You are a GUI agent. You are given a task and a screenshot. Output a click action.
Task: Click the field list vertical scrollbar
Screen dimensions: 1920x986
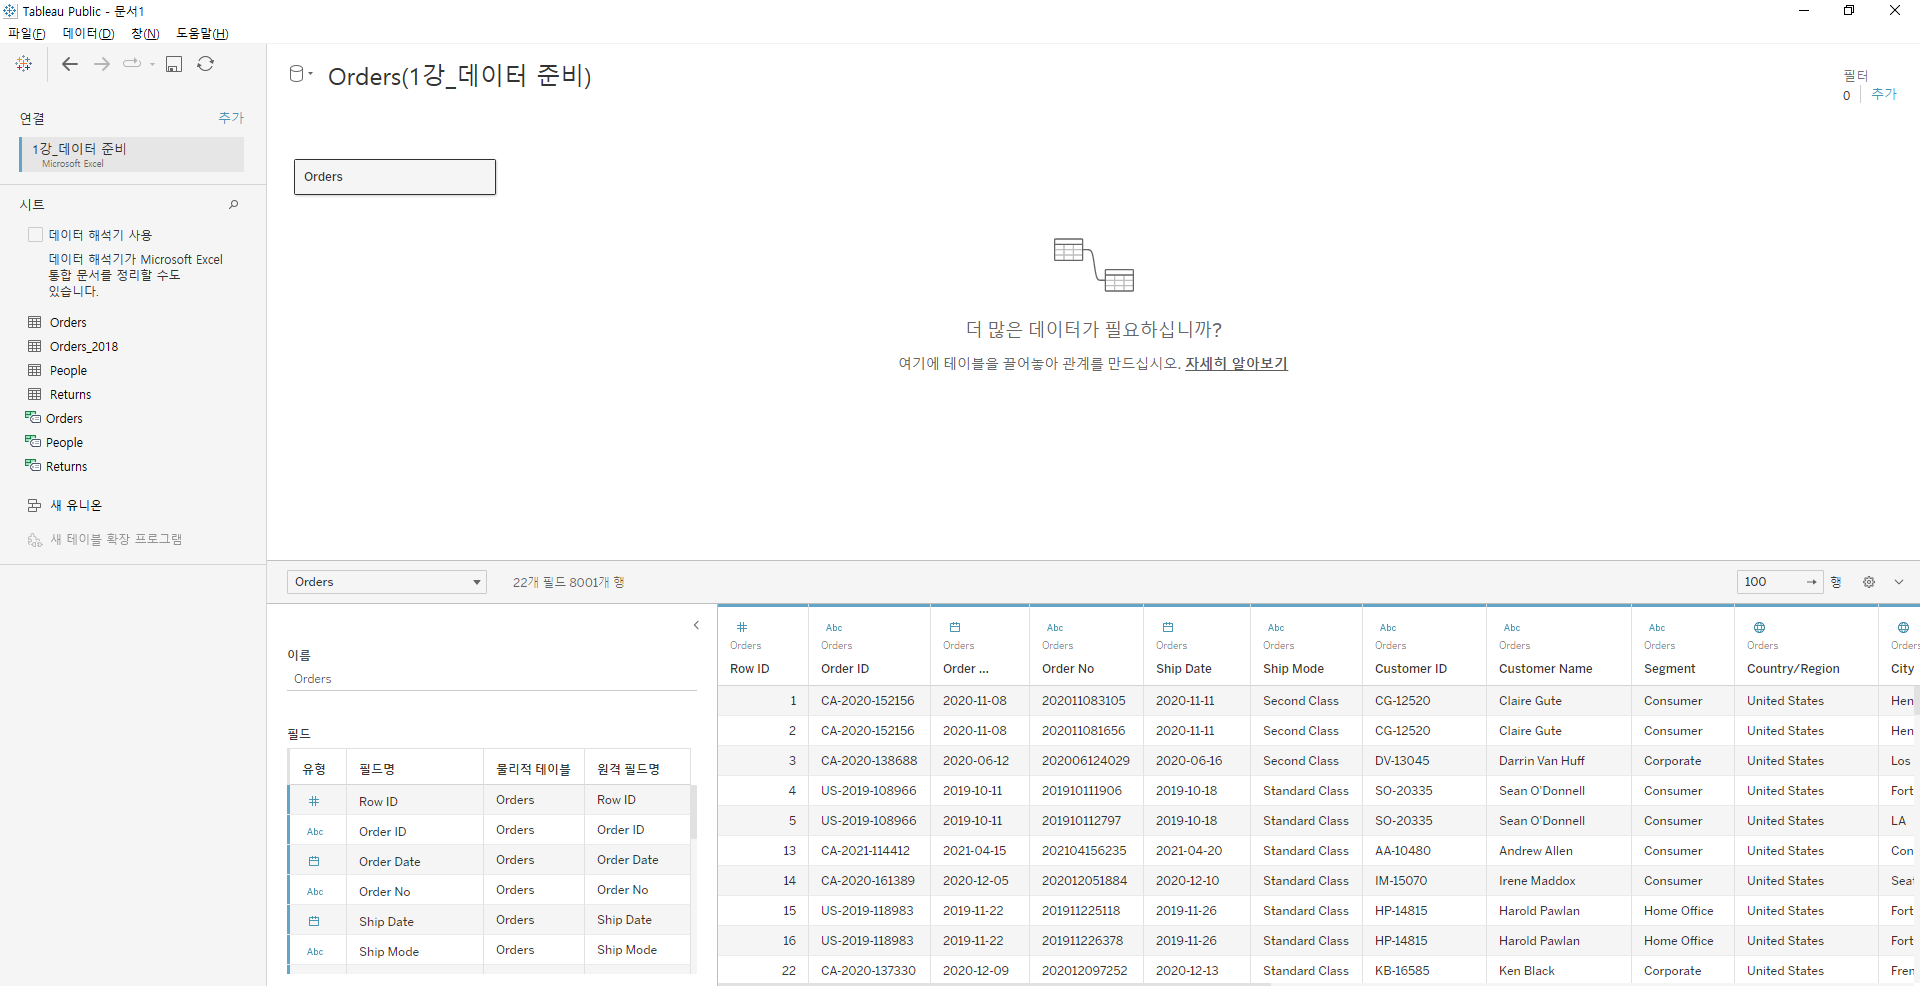click(x=694, y=812)
